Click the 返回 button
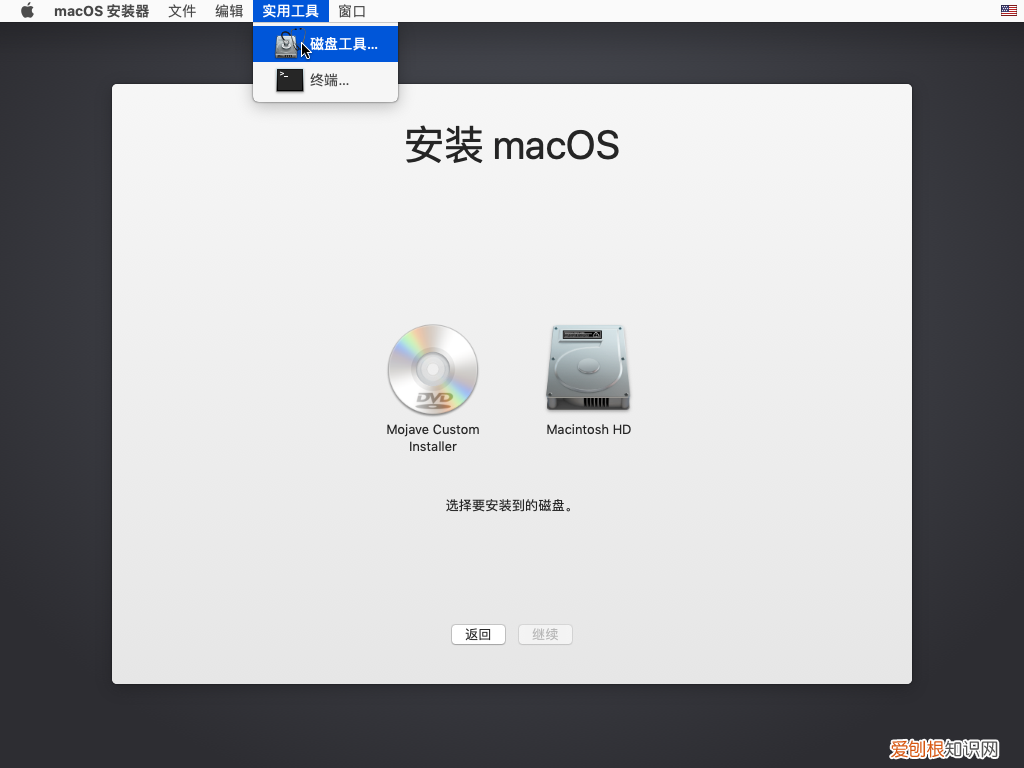This screenshot has height=768, width=1024. [478, 634]
